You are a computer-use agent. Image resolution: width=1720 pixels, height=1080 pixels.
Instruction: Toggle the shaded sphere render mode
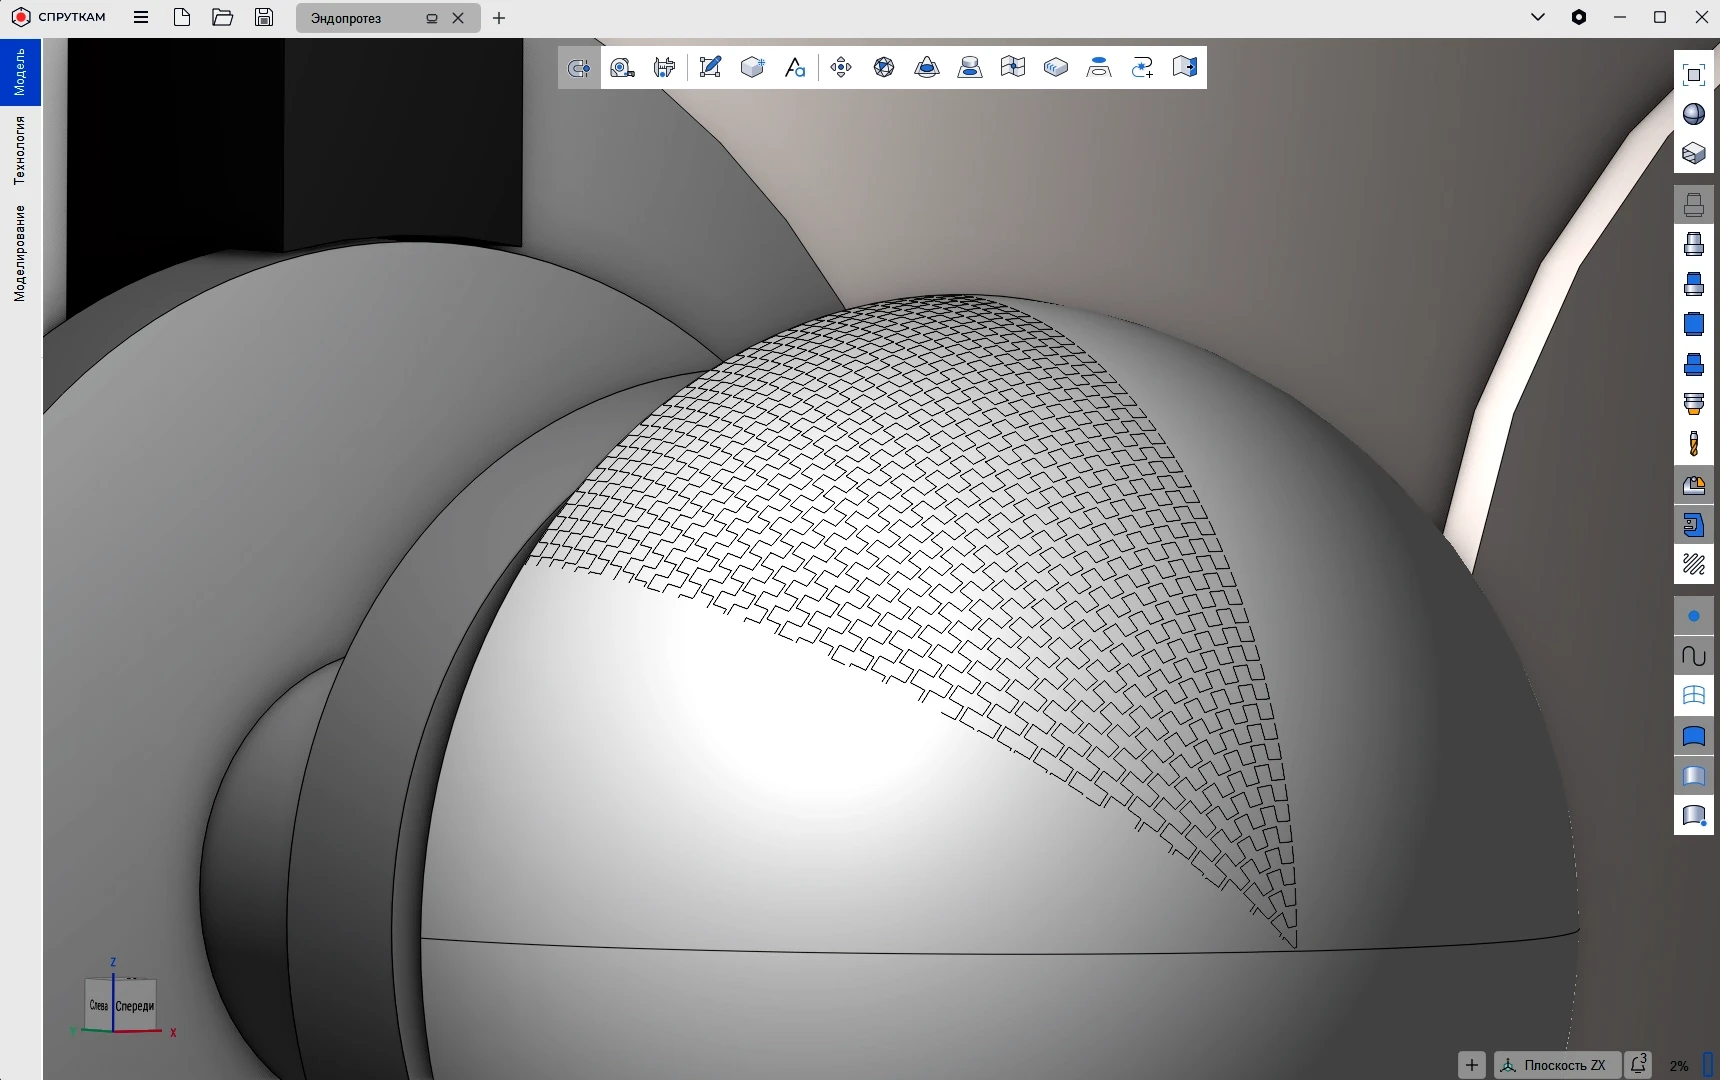coord(1694,114)
